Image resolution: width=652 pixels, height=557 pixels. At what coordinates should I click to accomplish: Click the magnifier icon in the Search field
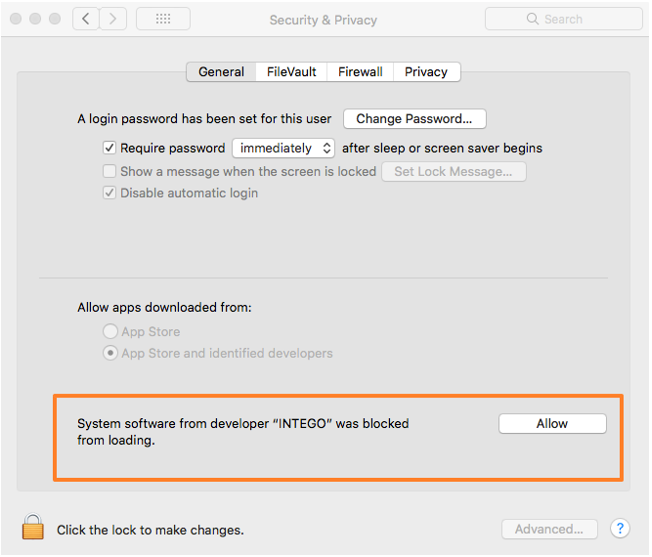pyautogui.click(x=532, y=19)
